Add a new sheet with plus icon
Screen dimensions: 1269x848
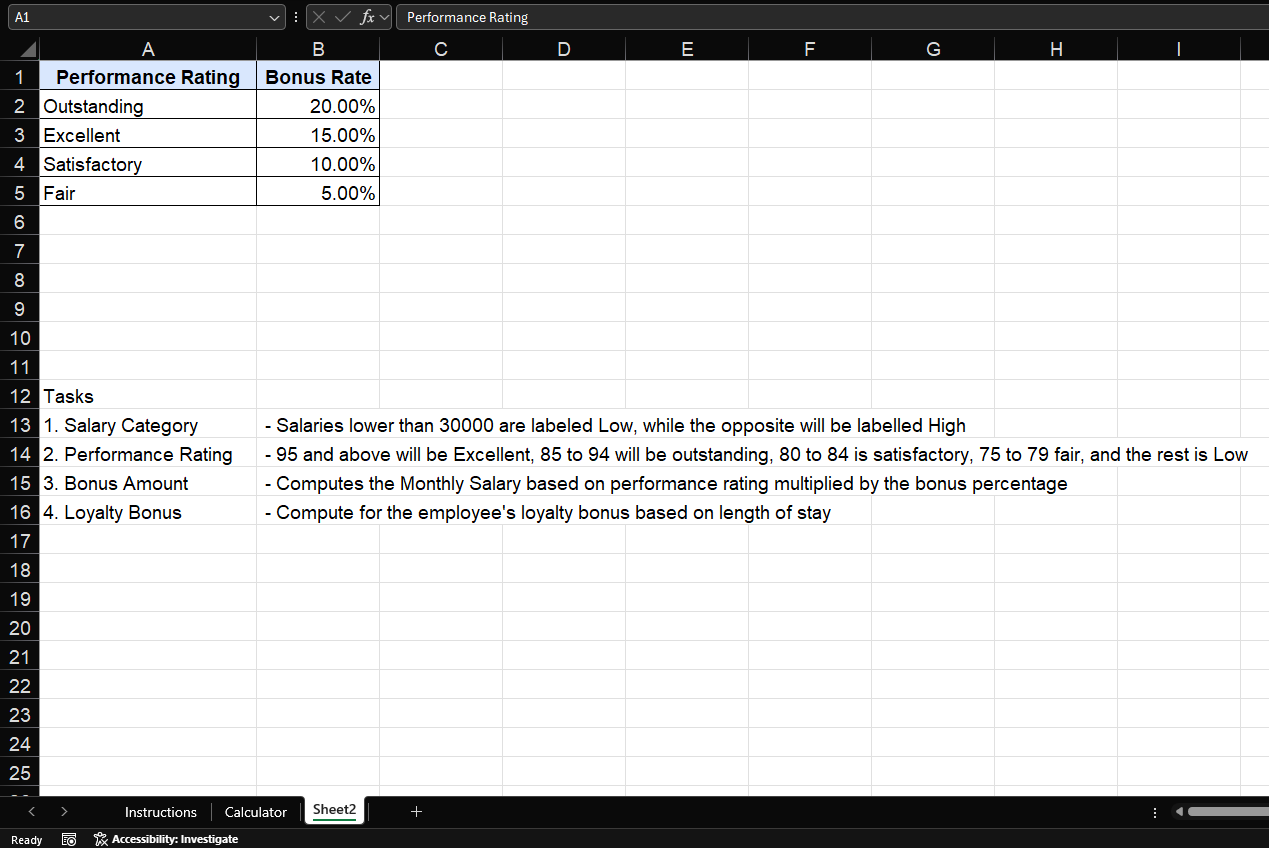(416, 812)
